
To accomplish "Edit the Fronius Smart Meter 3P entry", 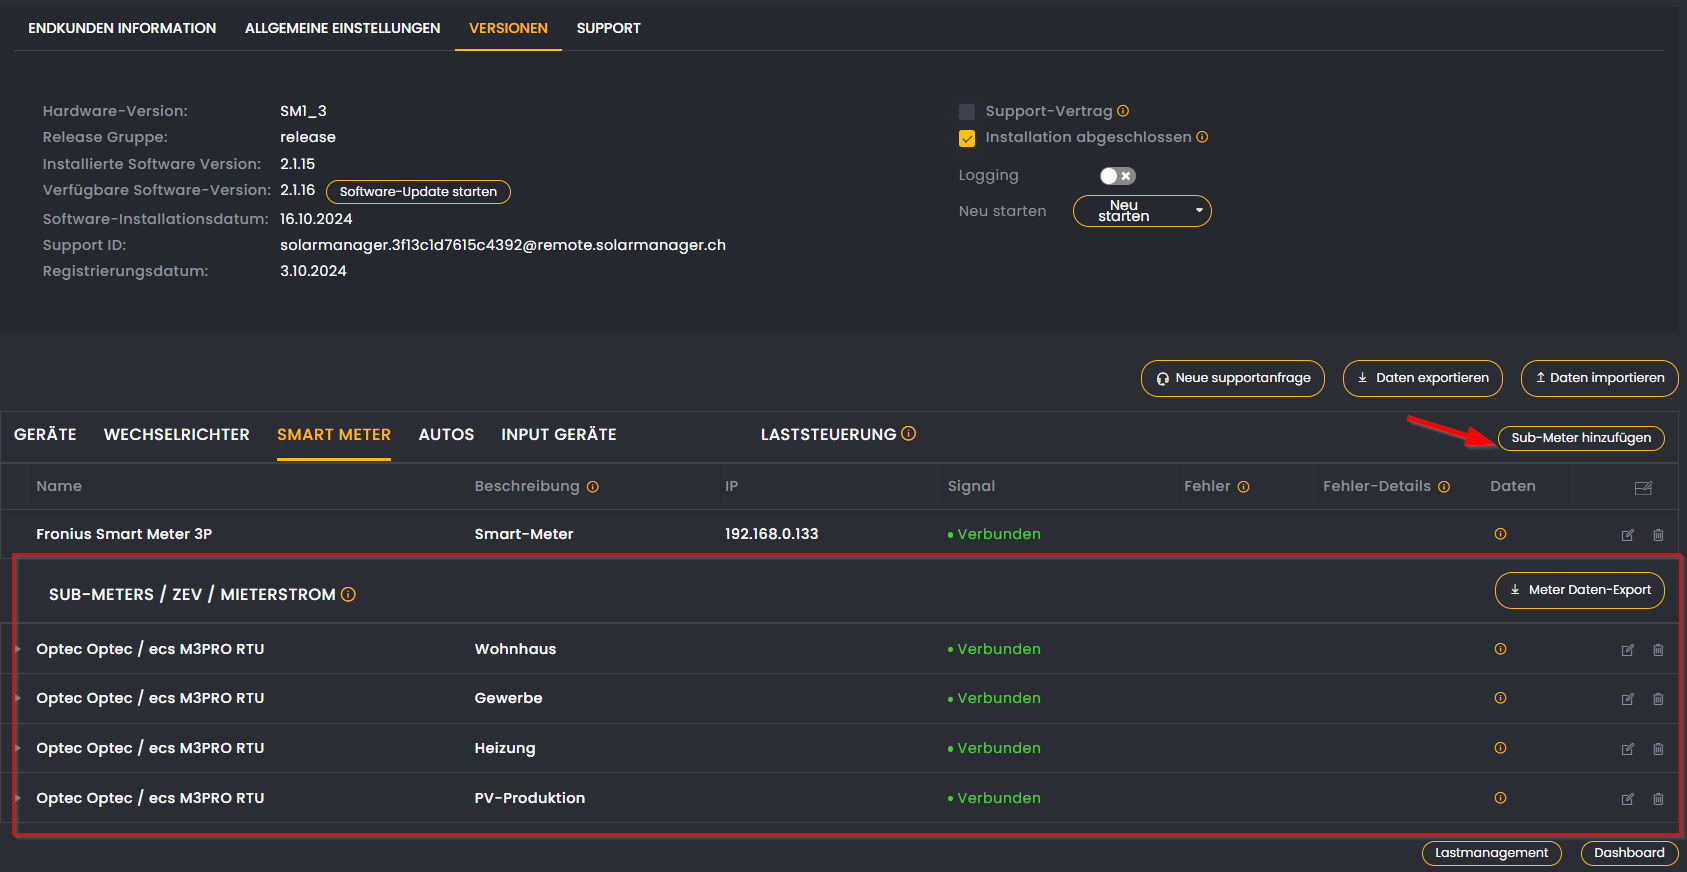I will click(1627, 535).
